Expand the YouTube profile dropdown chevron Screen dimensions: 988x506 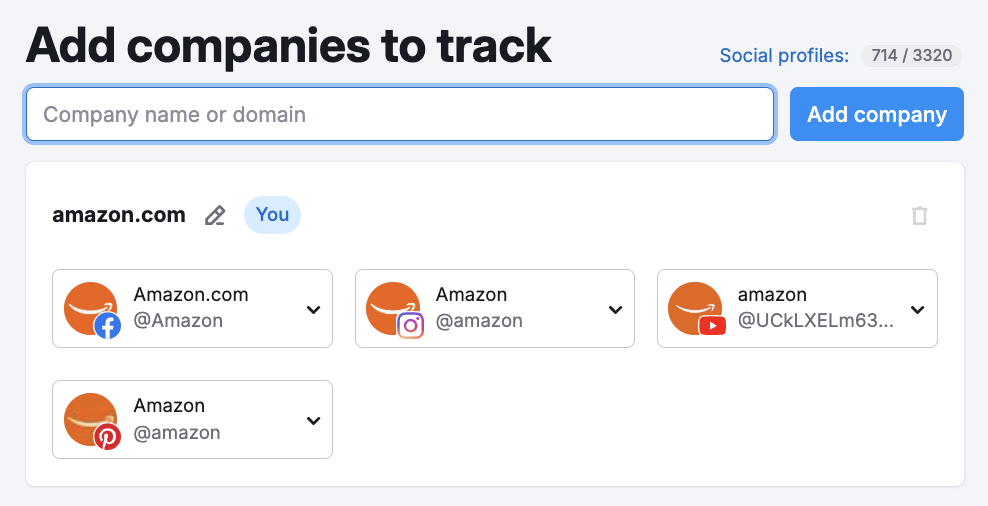click(x=917, y=309)
